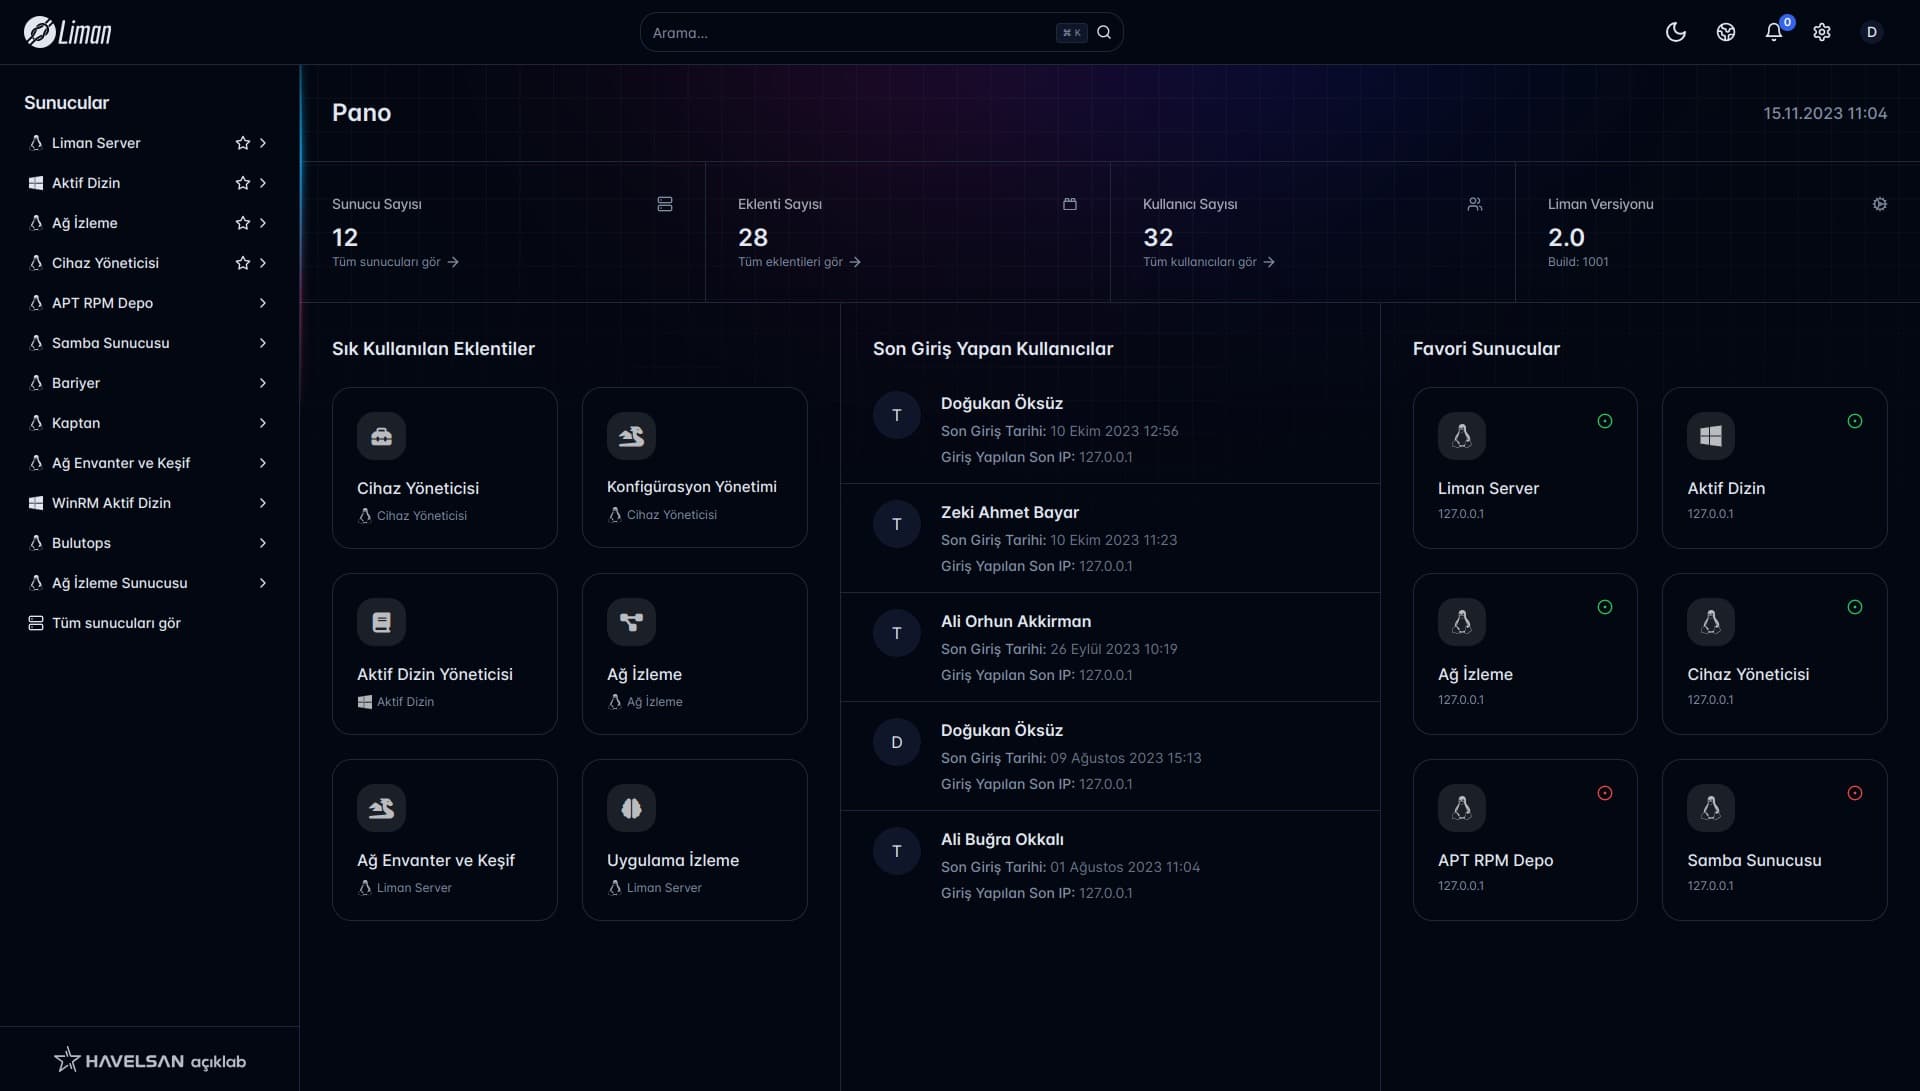This screenshot has height=1091, width=1920.
Task: Expand Samba Sunucusu chevron
Action: [263, 343]
